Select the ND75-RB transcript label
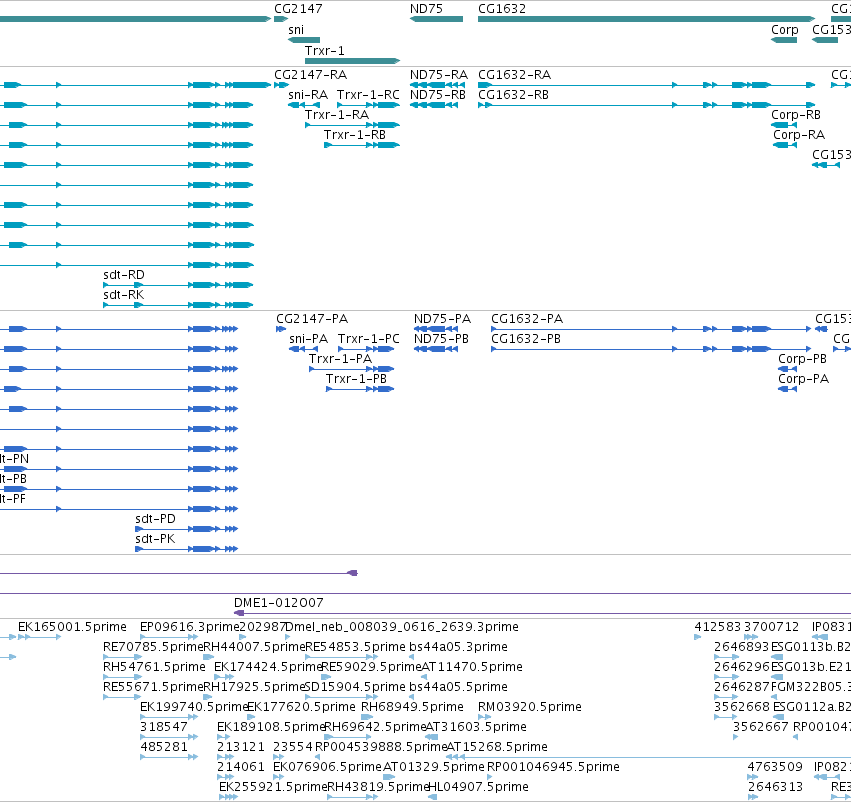851x802 pixels. pos(437,94)
